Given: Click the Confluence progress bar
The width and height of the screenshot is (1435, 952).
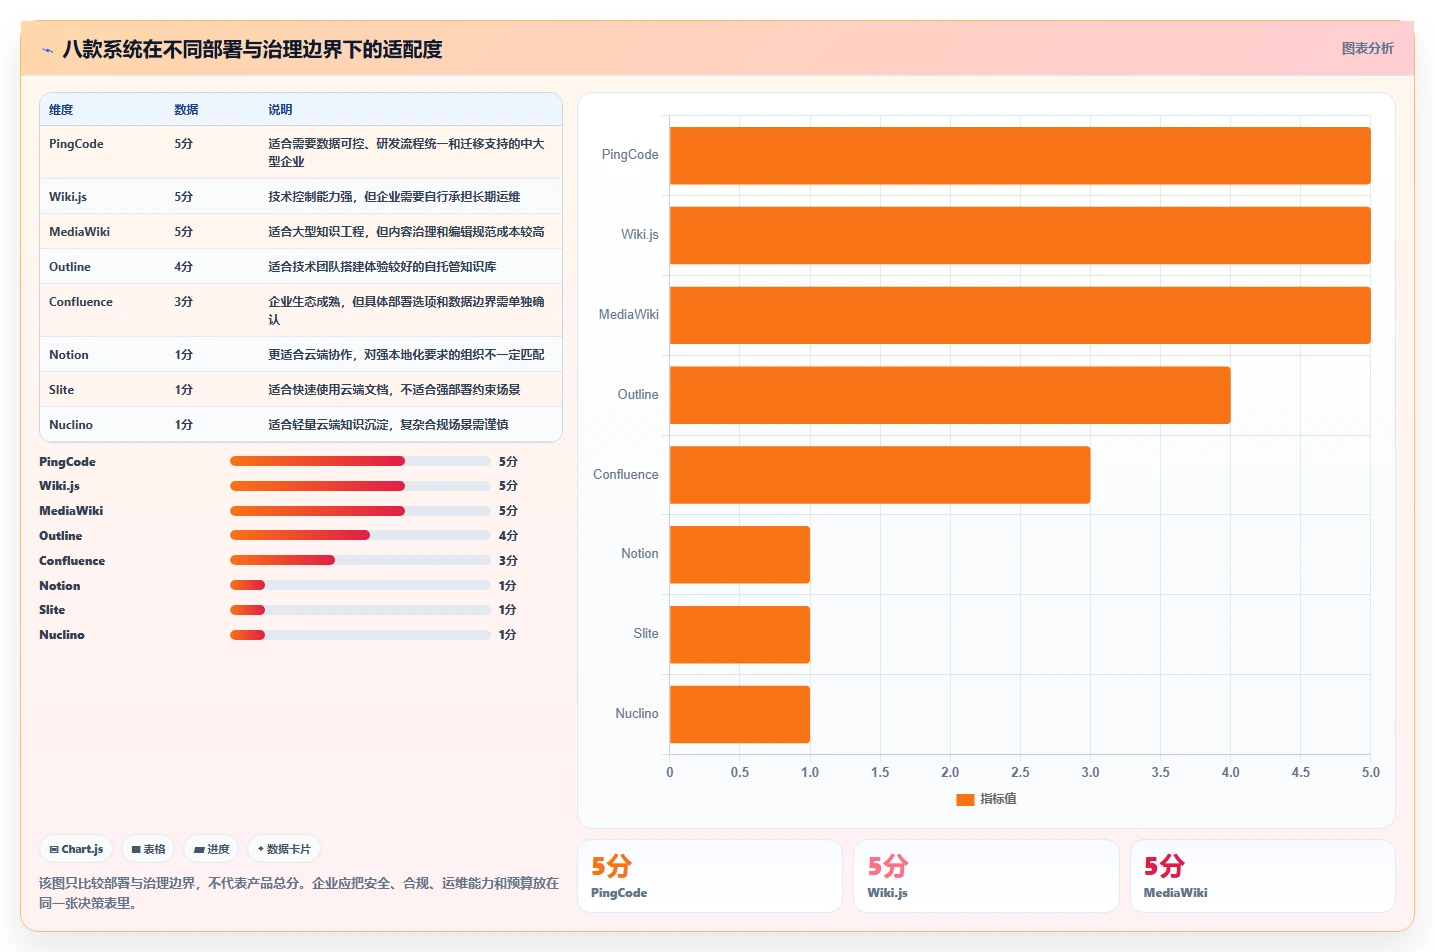Looking at the screenshot, I should point(360,560).
